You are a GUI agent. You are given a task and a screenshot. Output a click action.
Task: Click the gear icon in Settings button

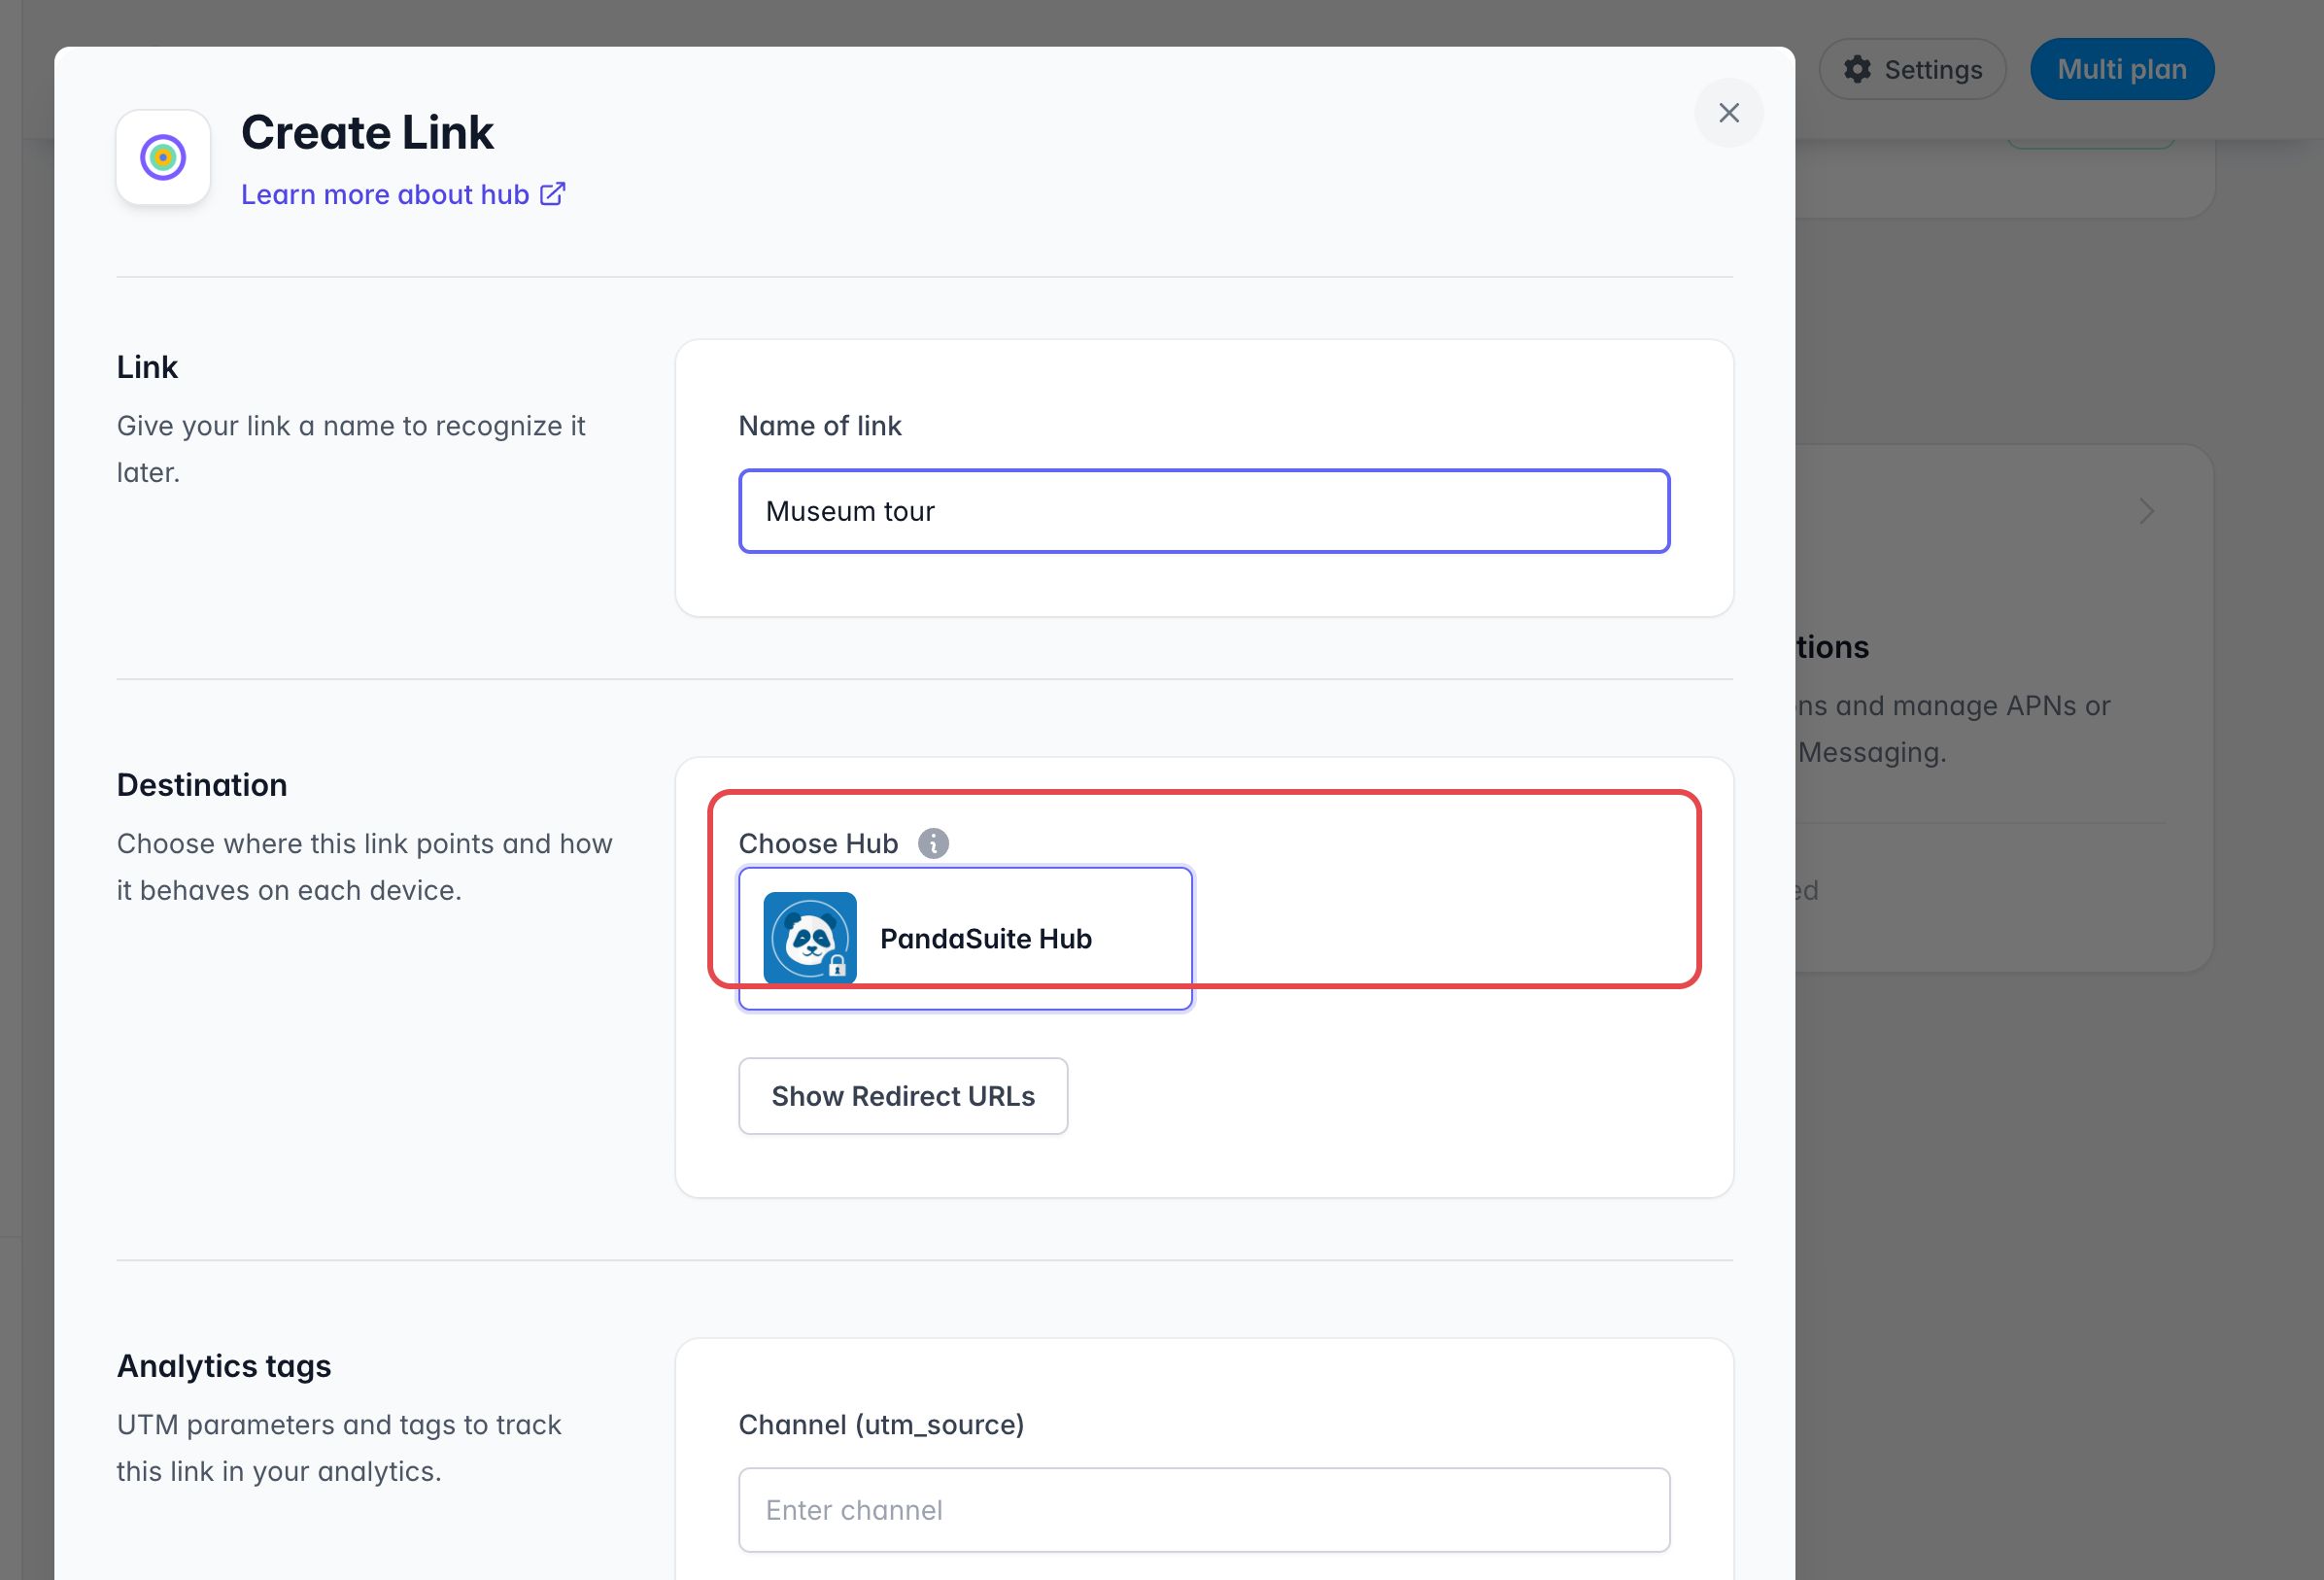[x=1857, y=69]
